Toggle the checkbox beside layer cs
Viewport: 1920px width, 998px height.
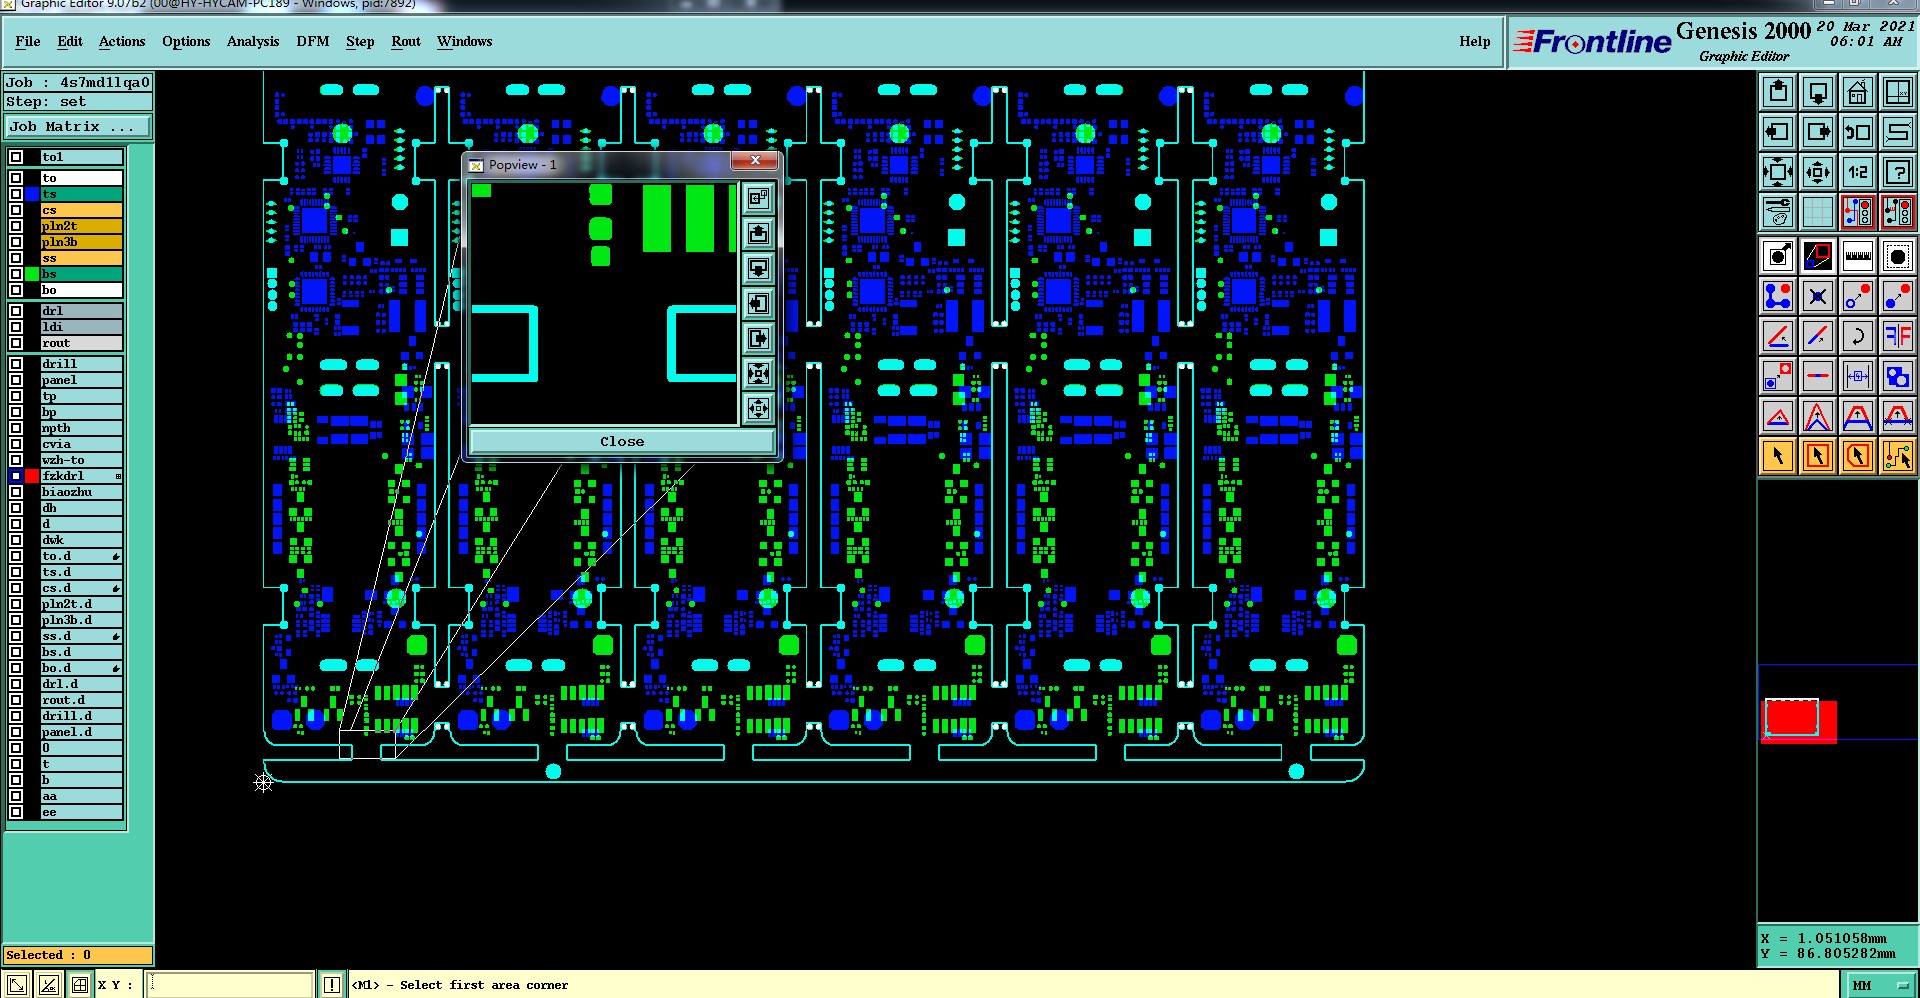coord(16,210)
